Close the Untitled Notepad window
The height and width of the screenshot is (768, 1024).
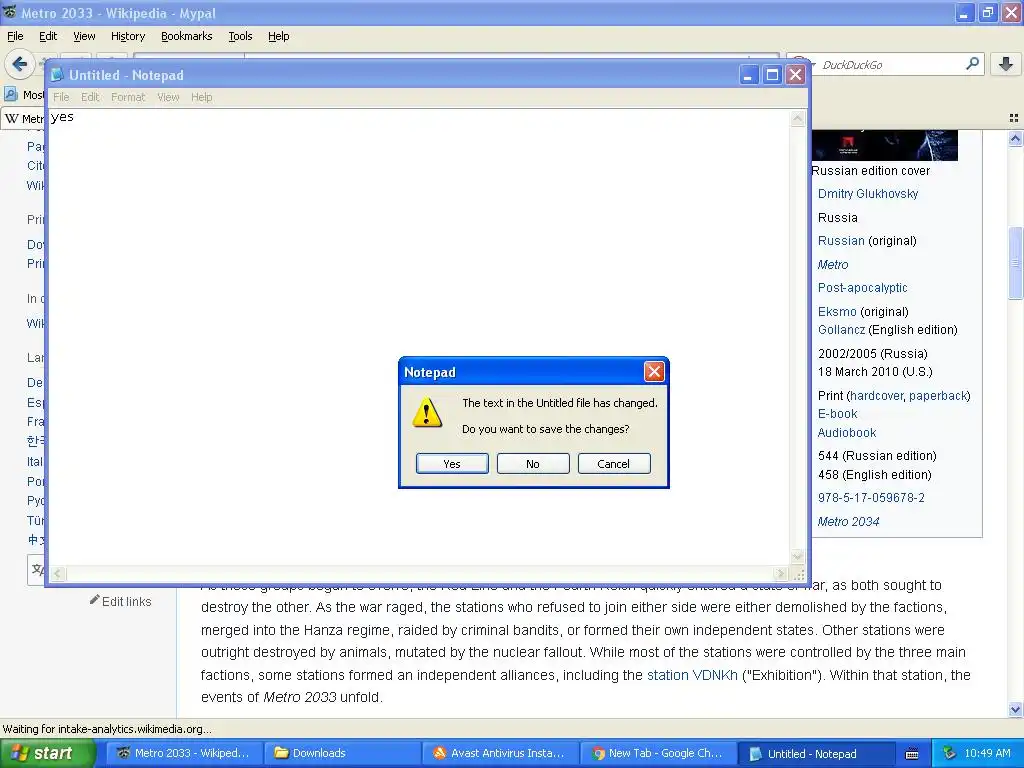click(x=795, y=74)
